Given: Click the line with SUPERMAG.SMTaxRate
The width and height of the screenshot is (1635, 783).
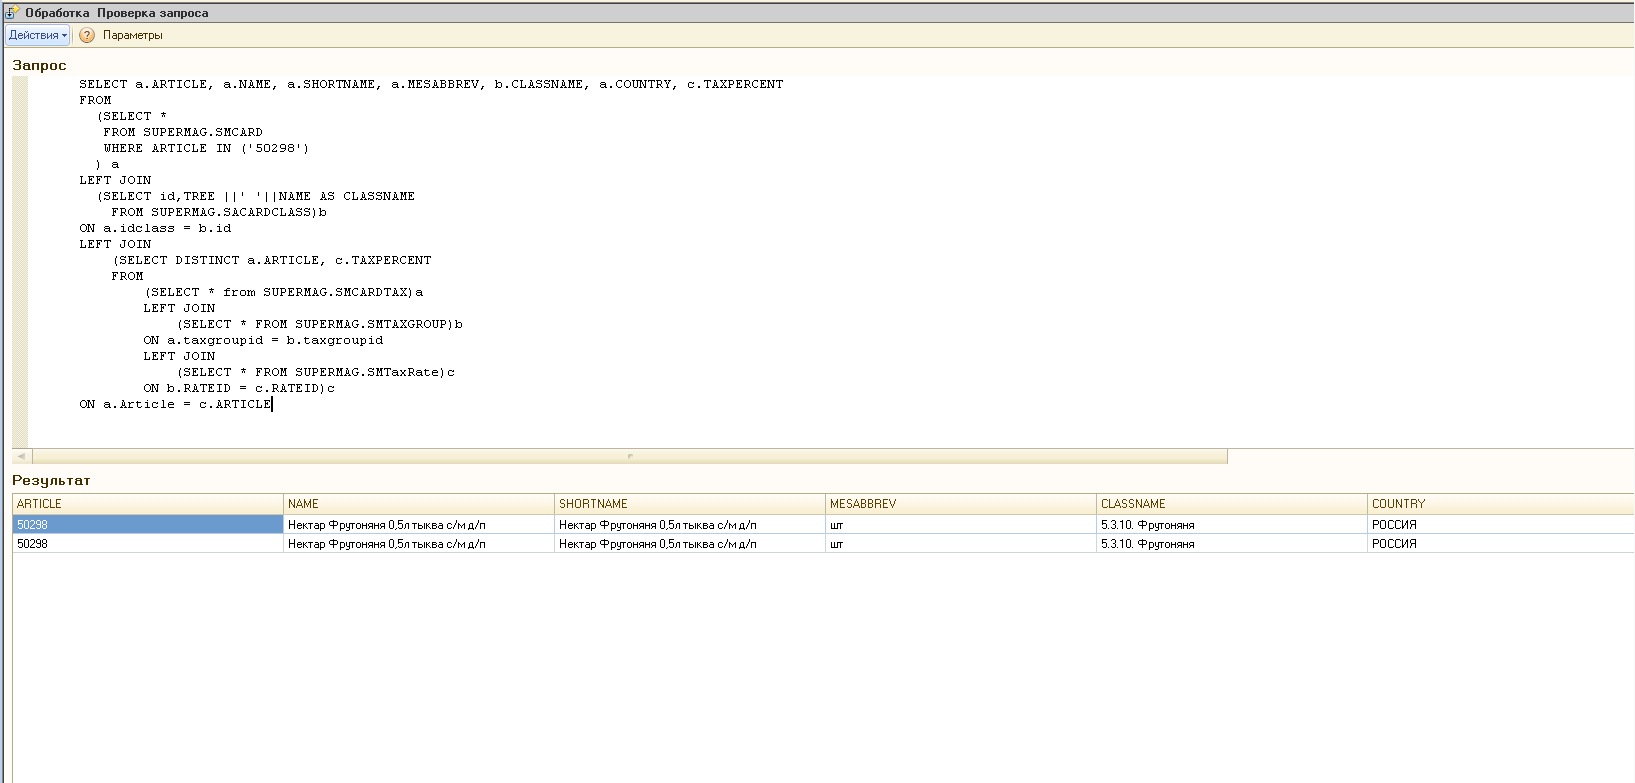Looking at the screenshot, I should coord(316,372).
